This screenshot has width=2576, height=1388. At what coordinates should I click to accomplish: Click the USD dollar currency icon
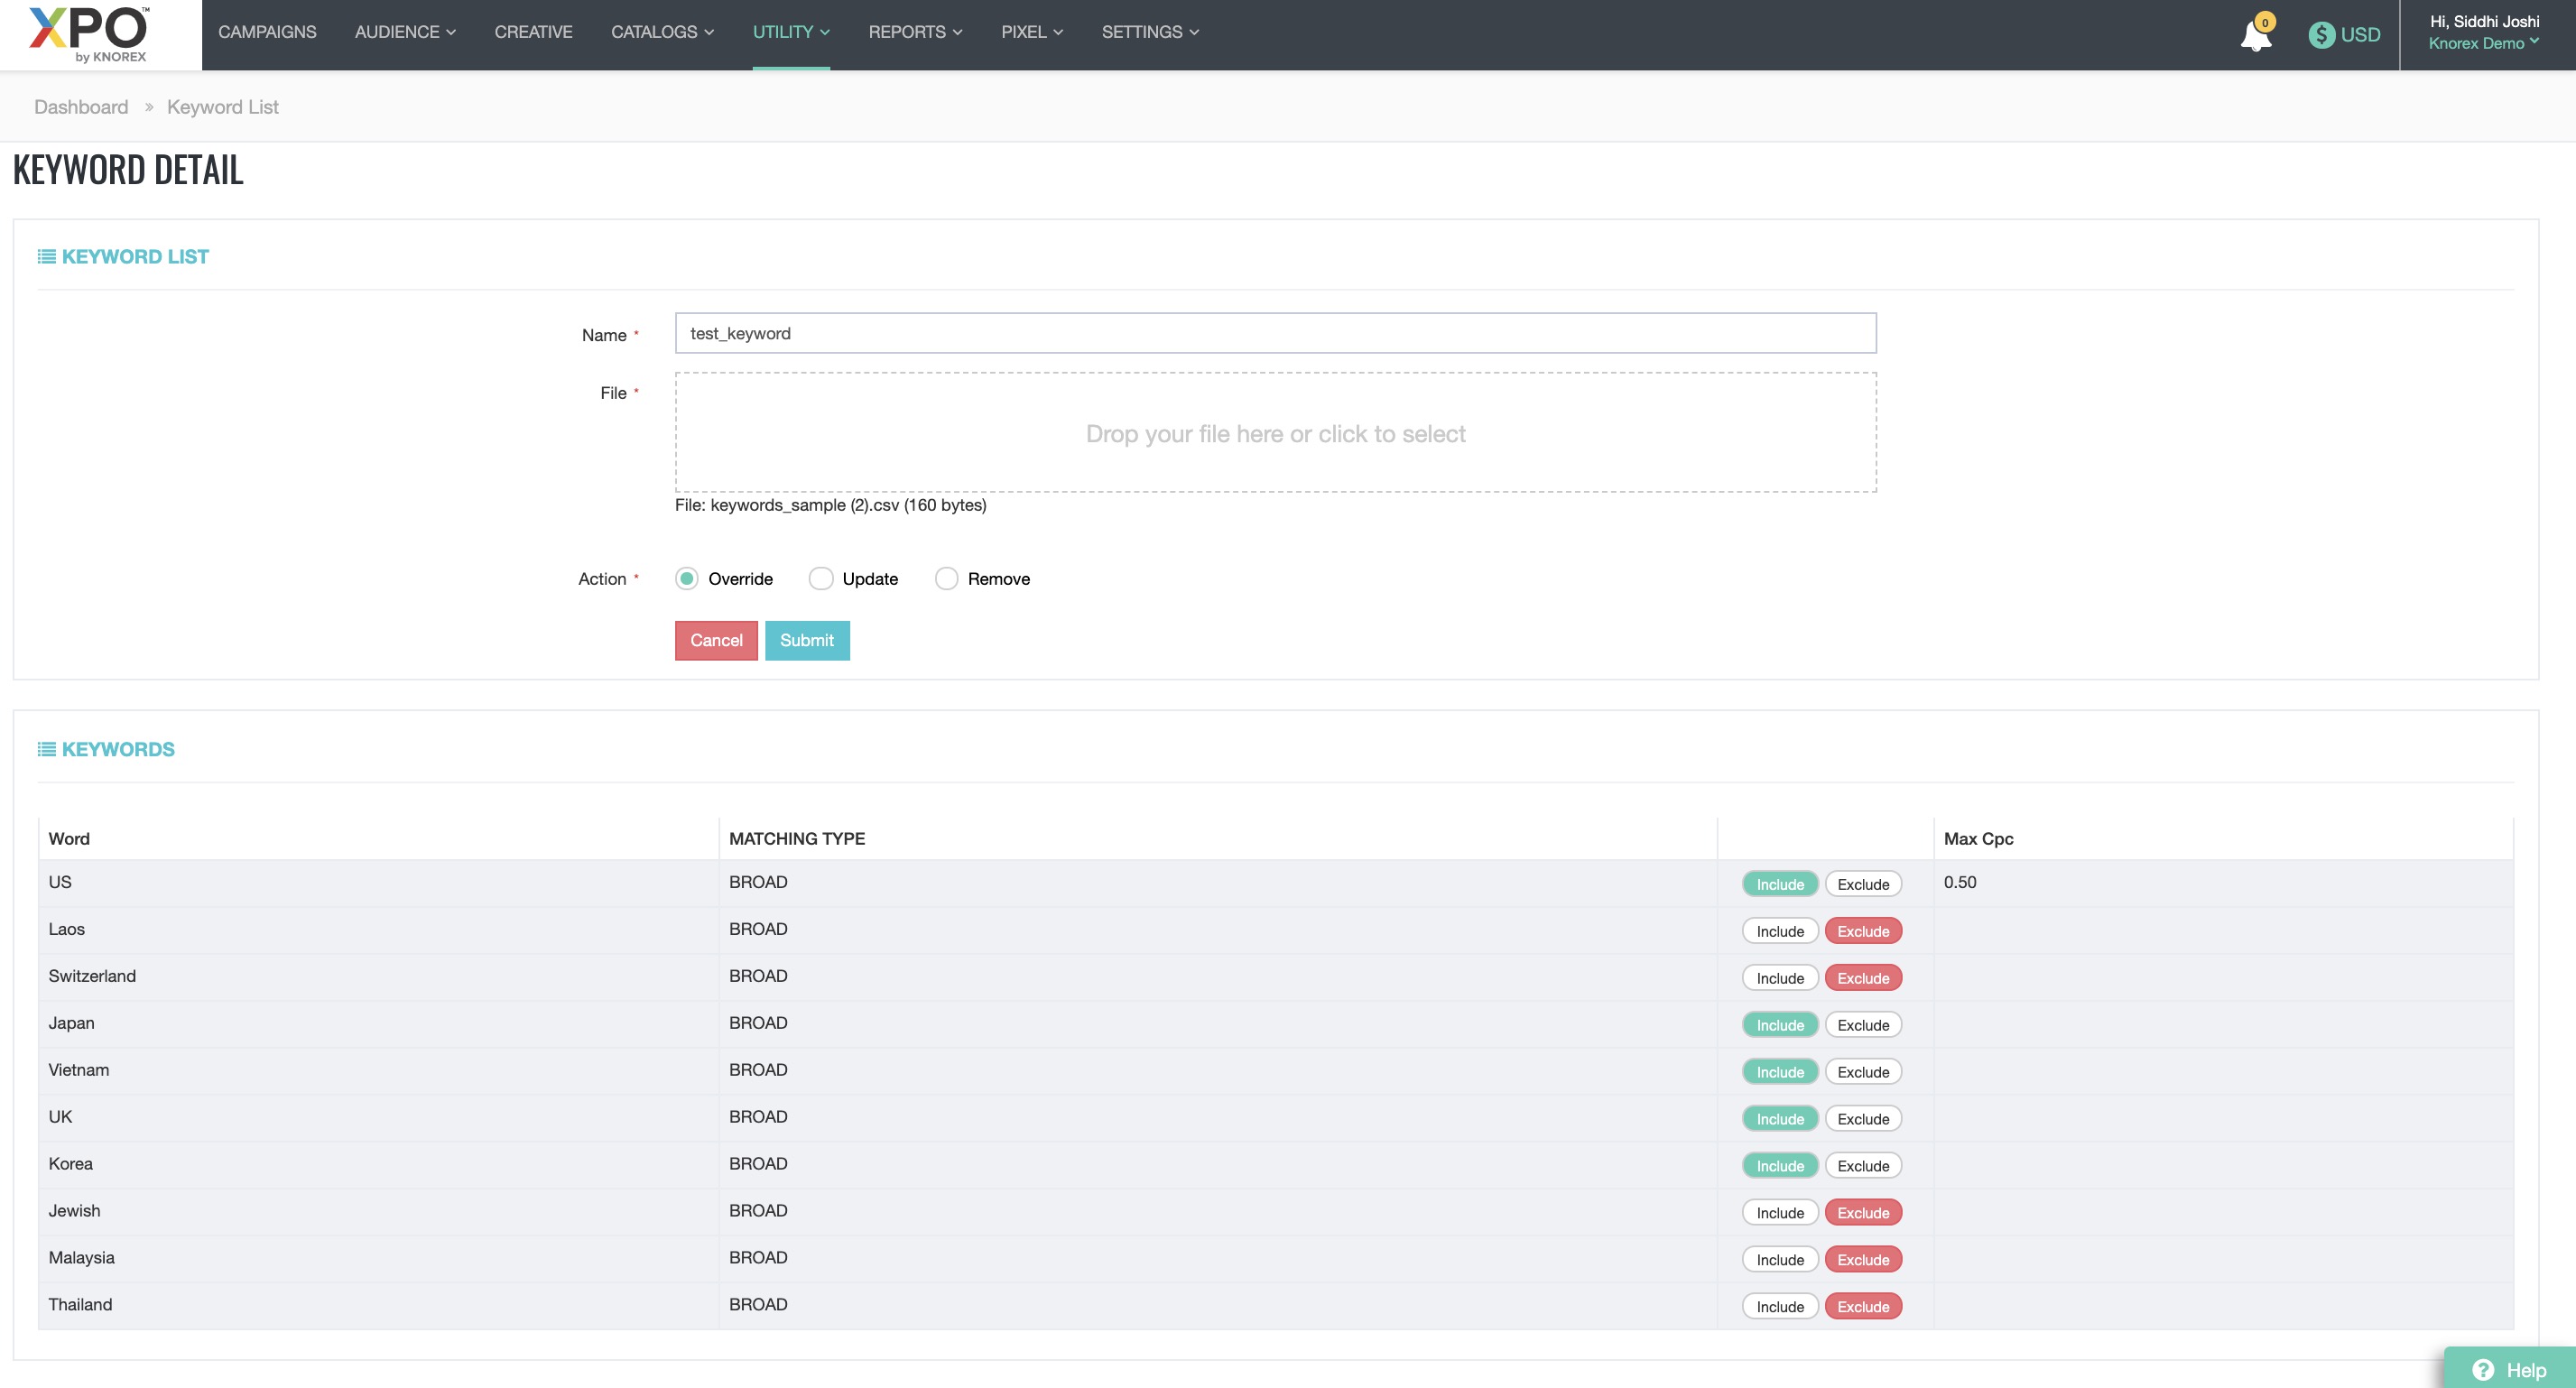tap(2321, 35)
